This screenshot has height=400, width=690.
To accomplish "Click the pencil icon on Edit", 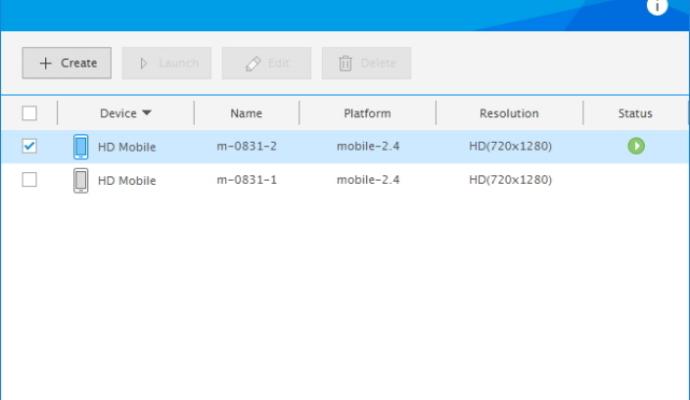I will point(252,63).
